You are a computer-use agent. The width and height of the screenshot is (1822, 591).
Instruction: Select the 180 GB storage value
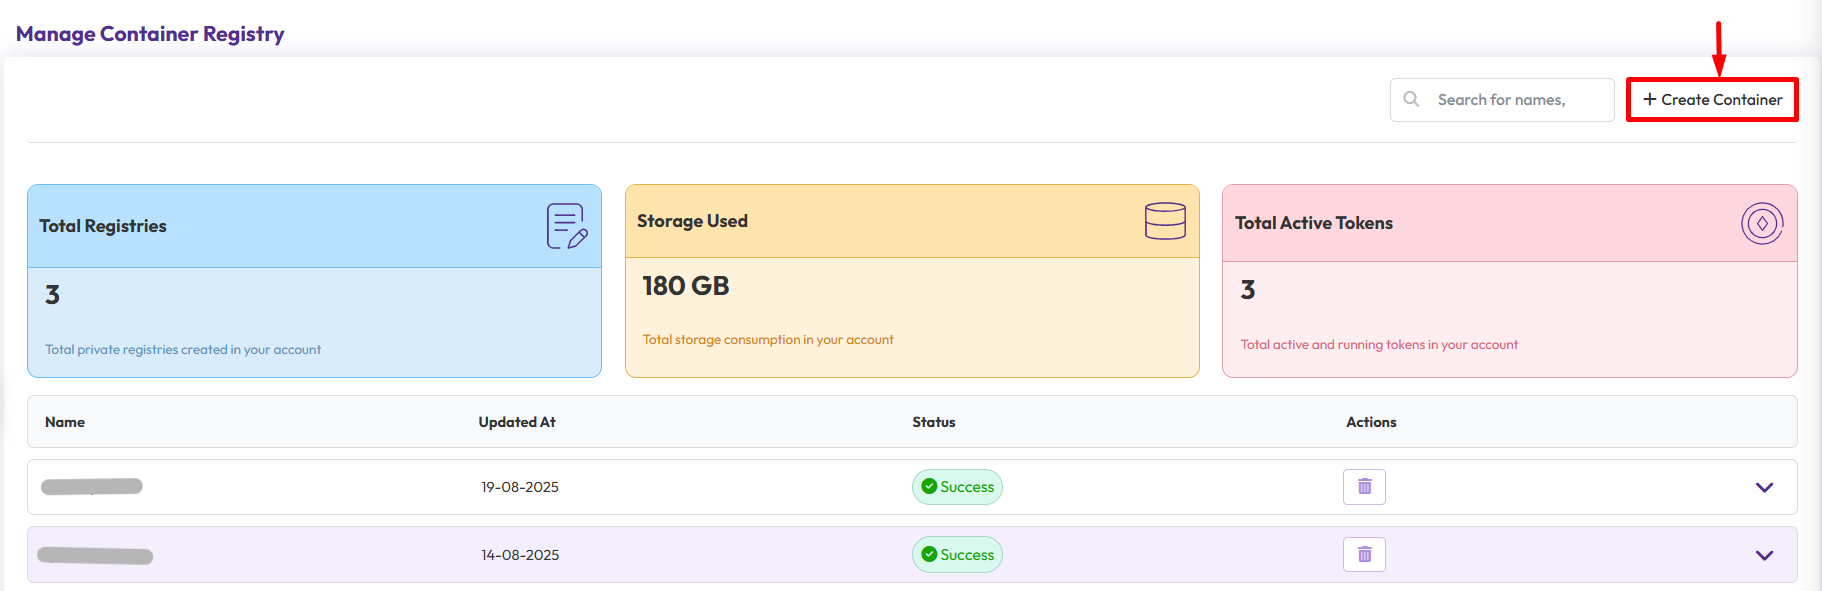coord(685,286)
